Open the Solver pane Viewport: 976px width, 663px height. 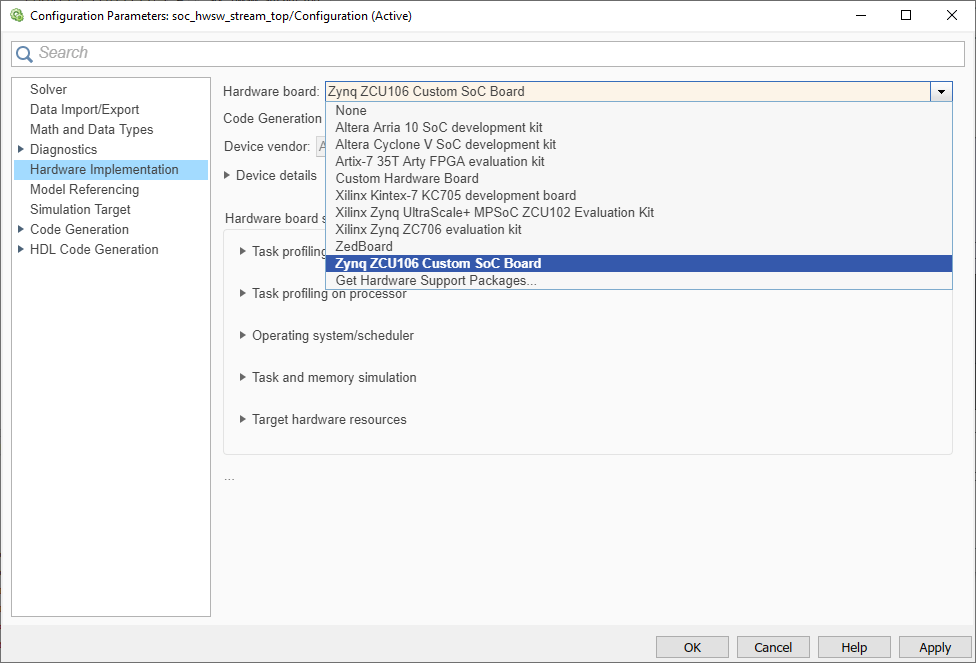point(49,89)
